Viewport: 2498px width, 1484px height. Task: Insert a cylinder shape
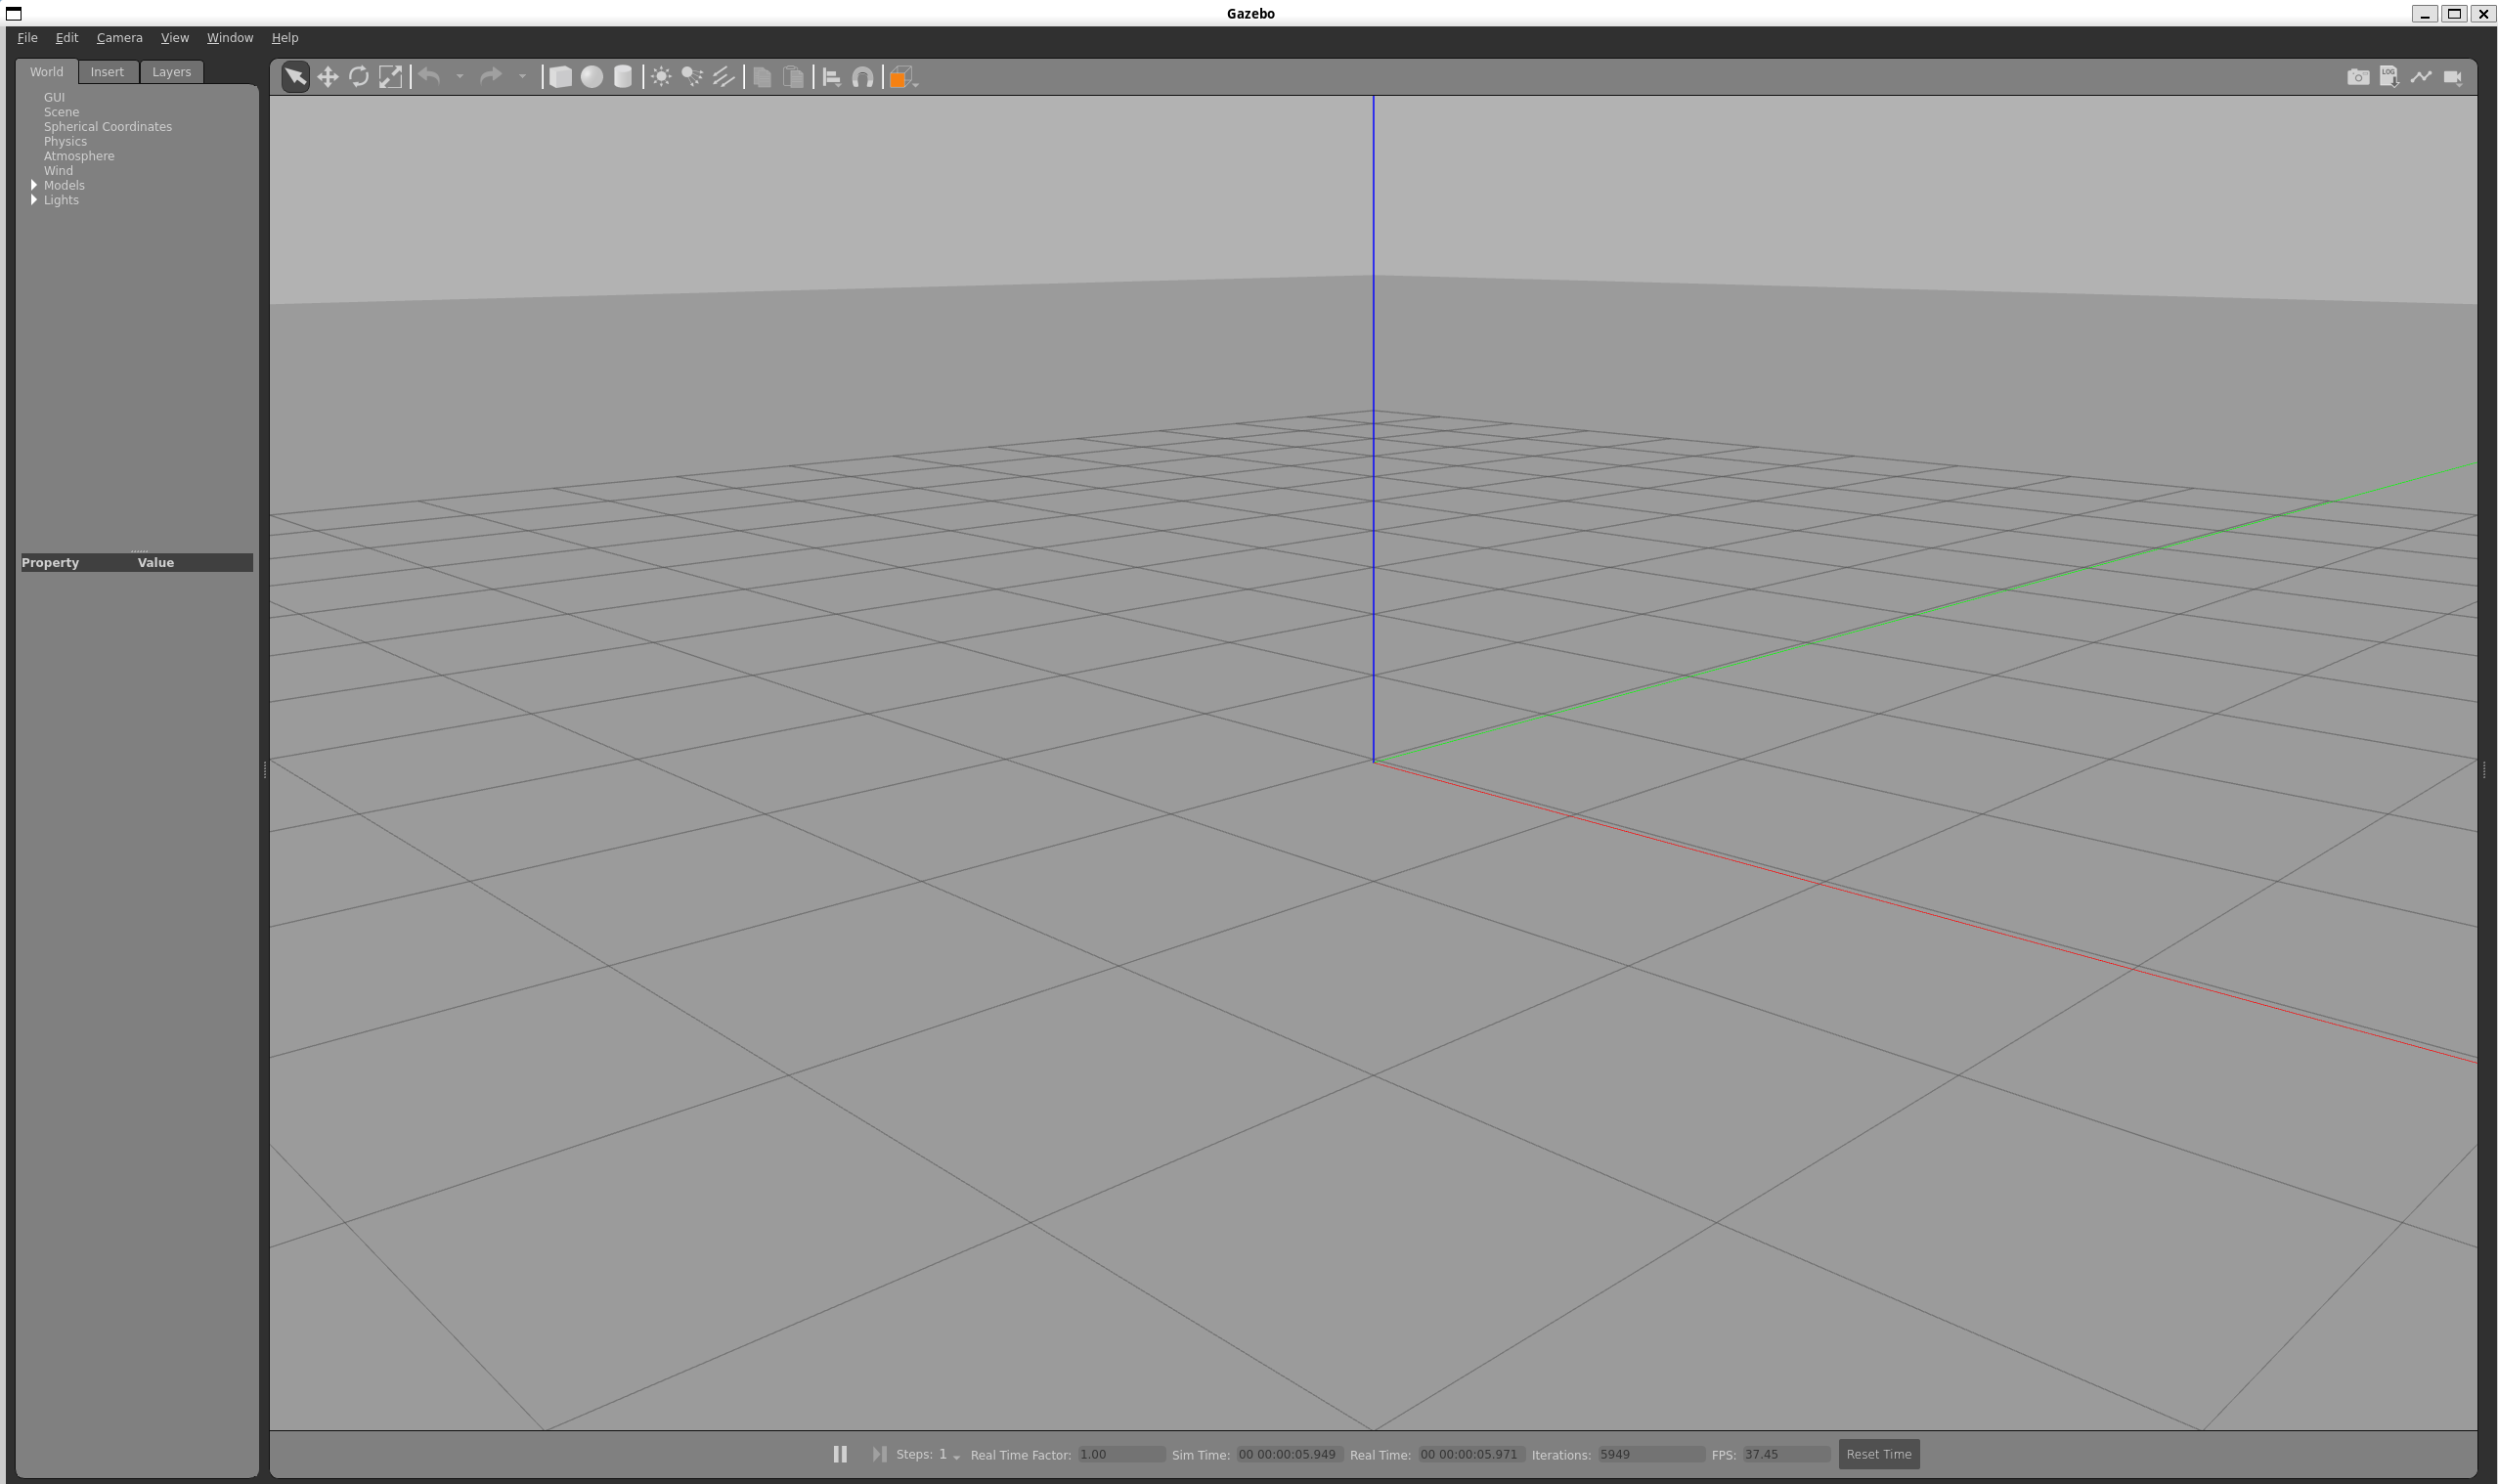click(623, 77)
